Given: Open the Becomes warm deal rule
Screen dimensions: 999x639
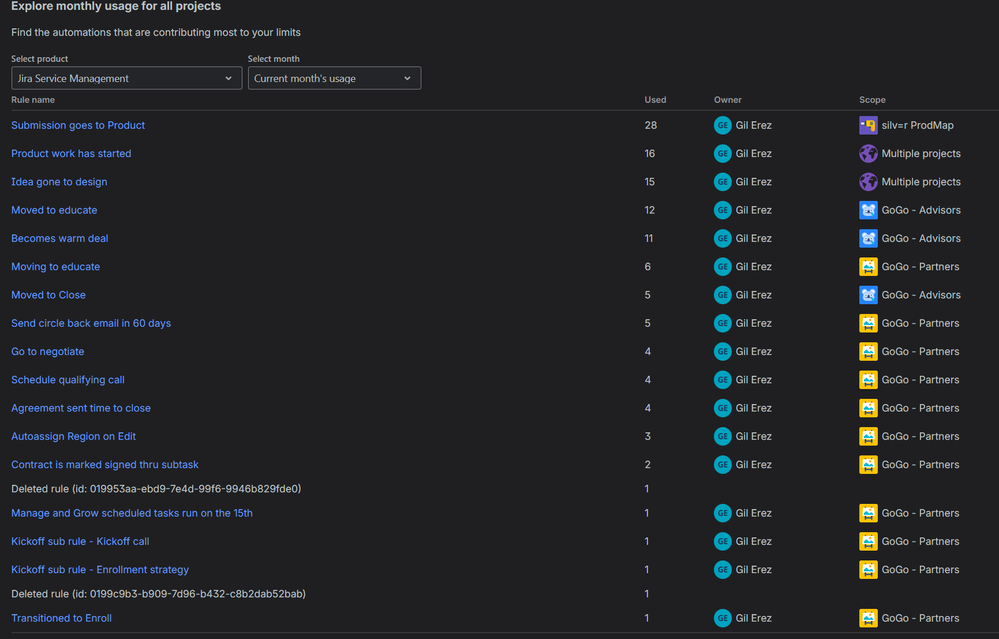Looking at the screenshot, I should tap(60, 238).
